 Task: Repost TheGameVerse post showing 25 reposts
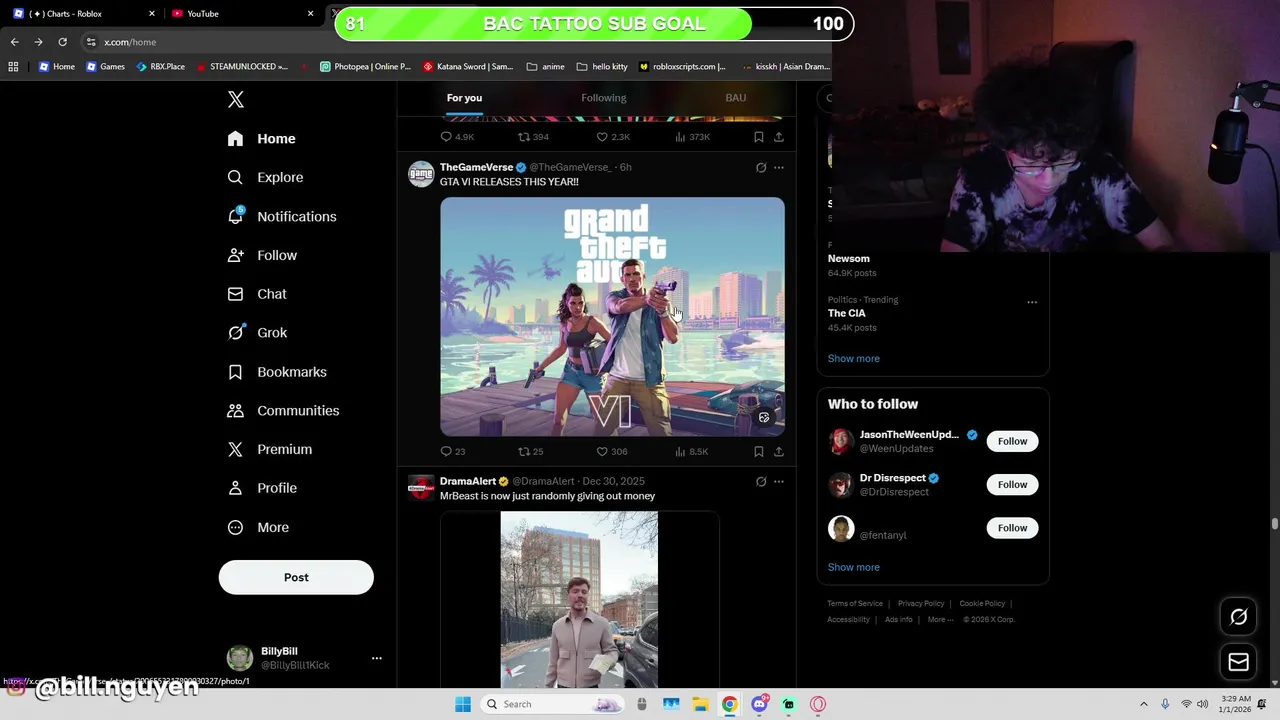pyautogui.click(x=531, y=452)
